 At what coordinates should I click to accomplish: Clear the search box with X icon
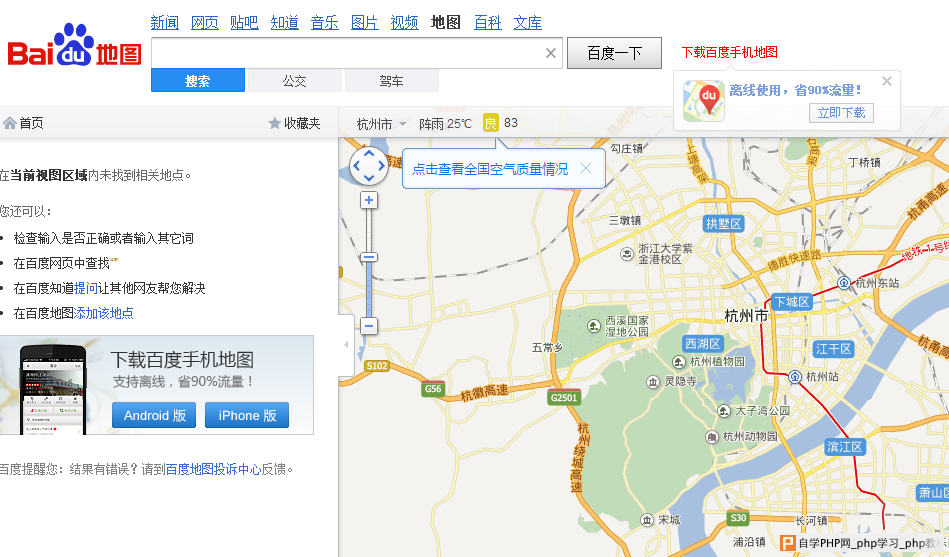coord(551,53)
